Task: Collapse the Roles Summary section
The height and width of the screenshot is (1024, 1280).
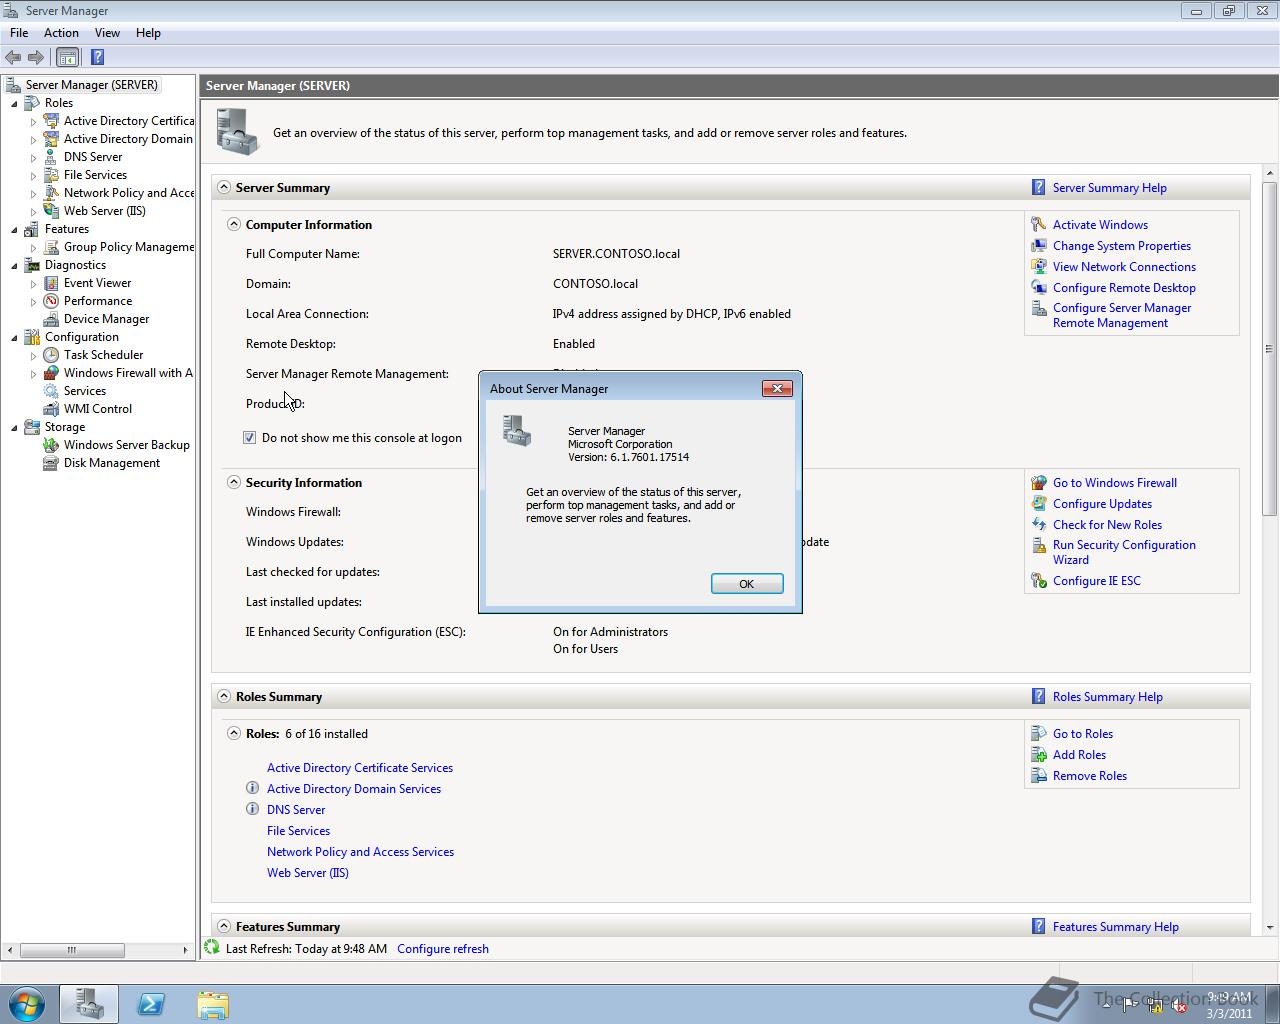Action: 224,696
